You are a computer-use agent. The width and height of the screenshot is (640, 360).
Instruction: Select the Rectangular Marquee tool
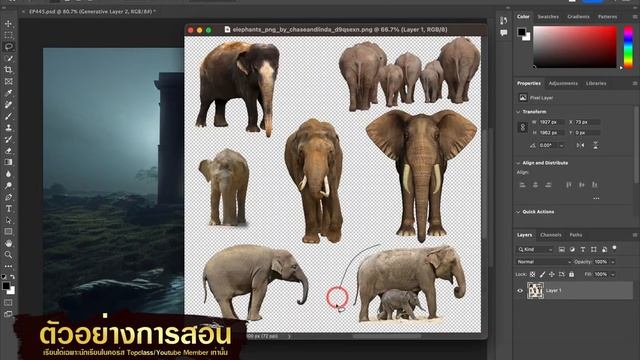coord(8,35)
